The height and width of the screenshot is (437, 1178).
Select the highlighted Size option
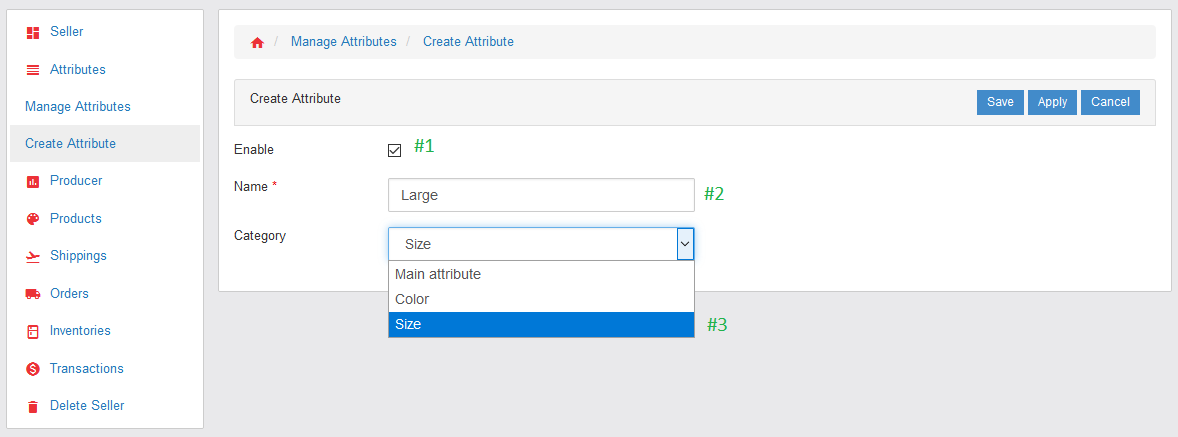(541, 324)
